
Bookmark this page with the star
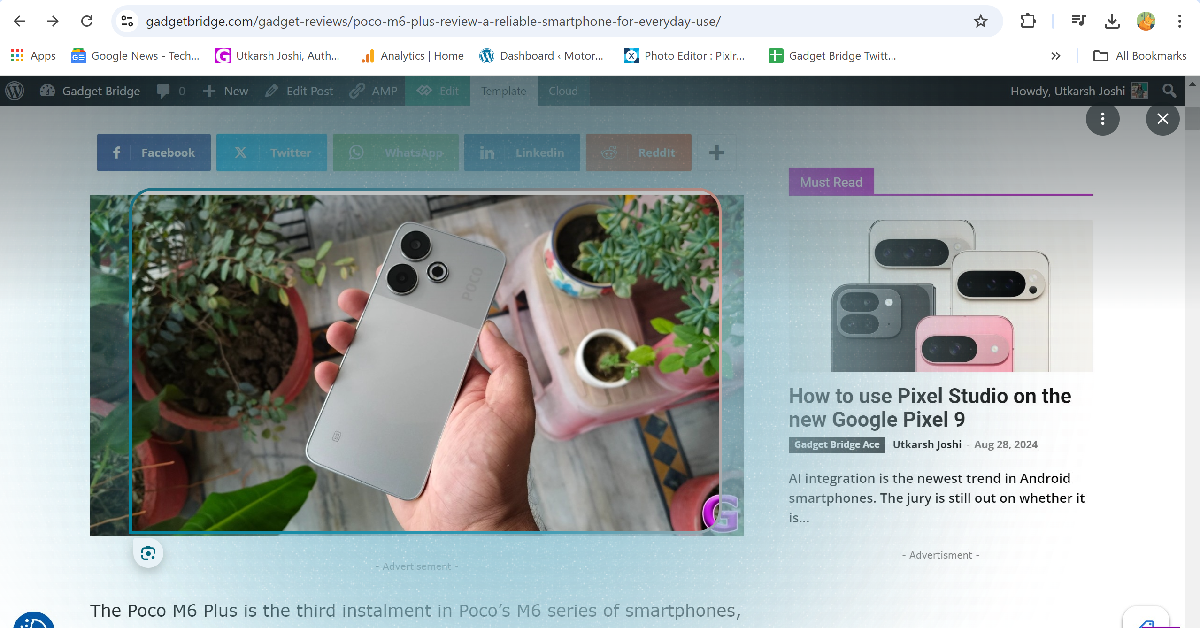(x=981, y=21)
